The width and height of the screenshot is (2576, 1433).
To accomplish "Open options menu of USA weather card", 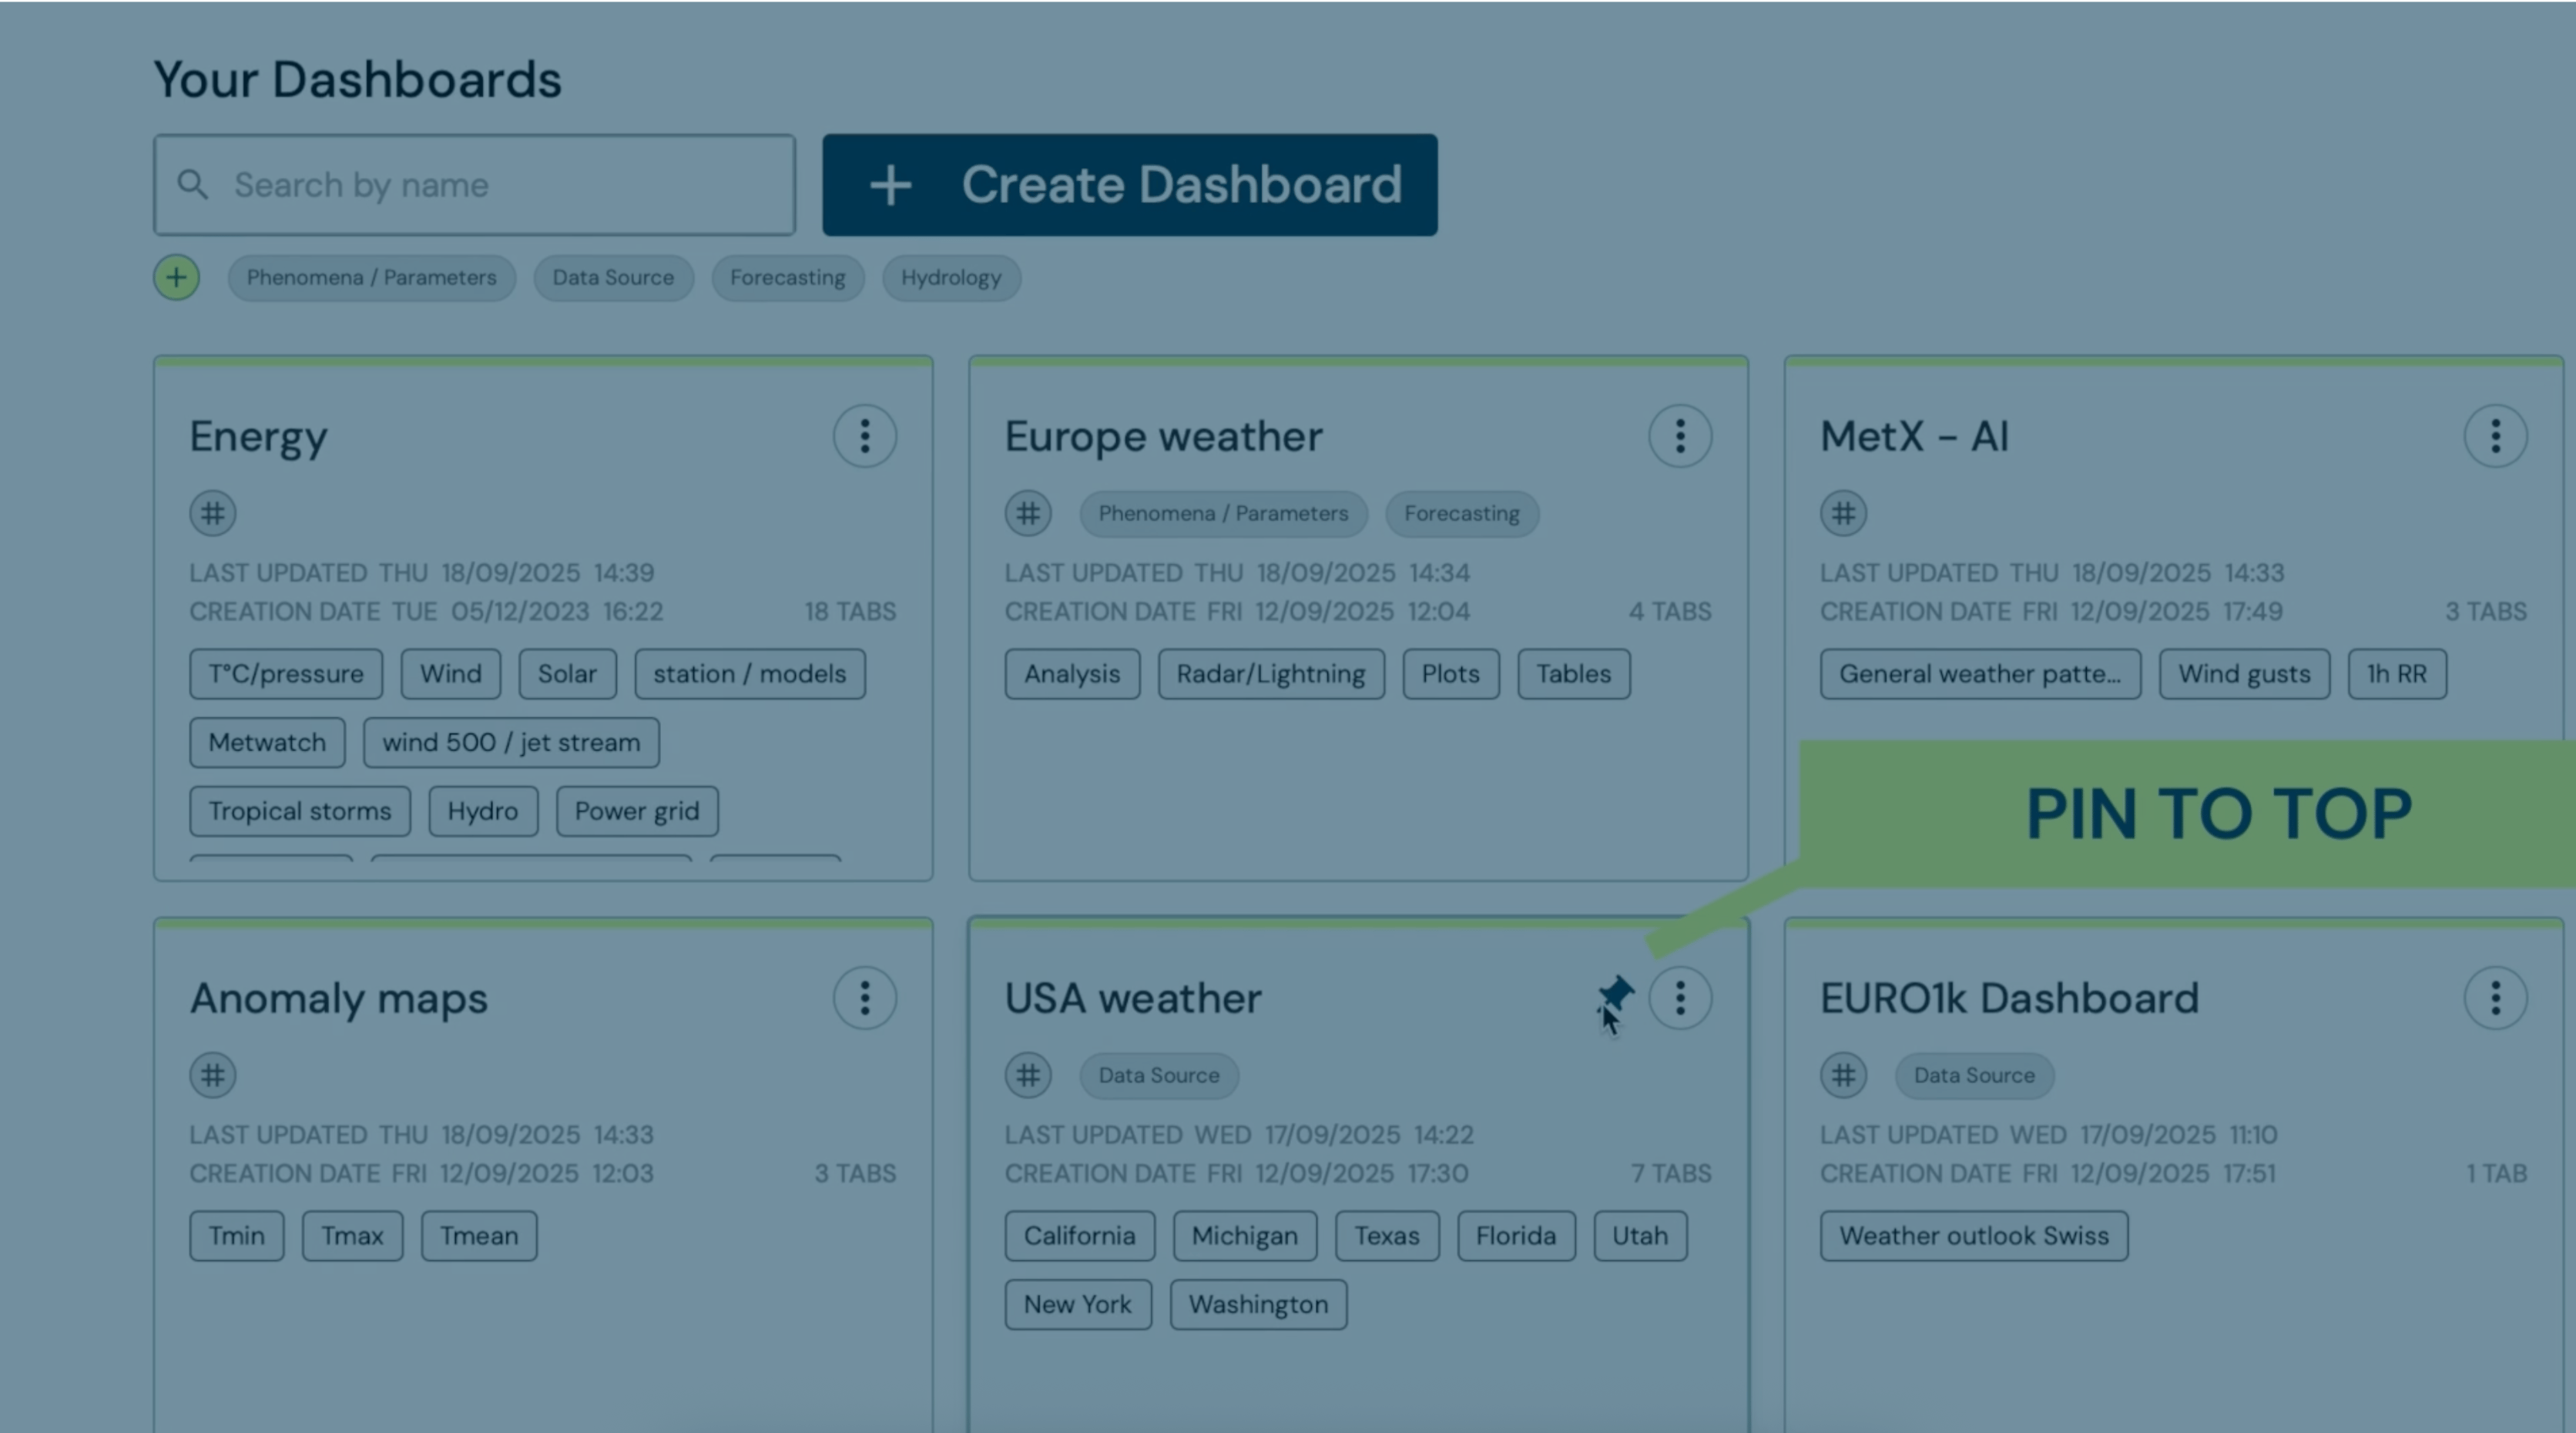I will (1680, 998).
